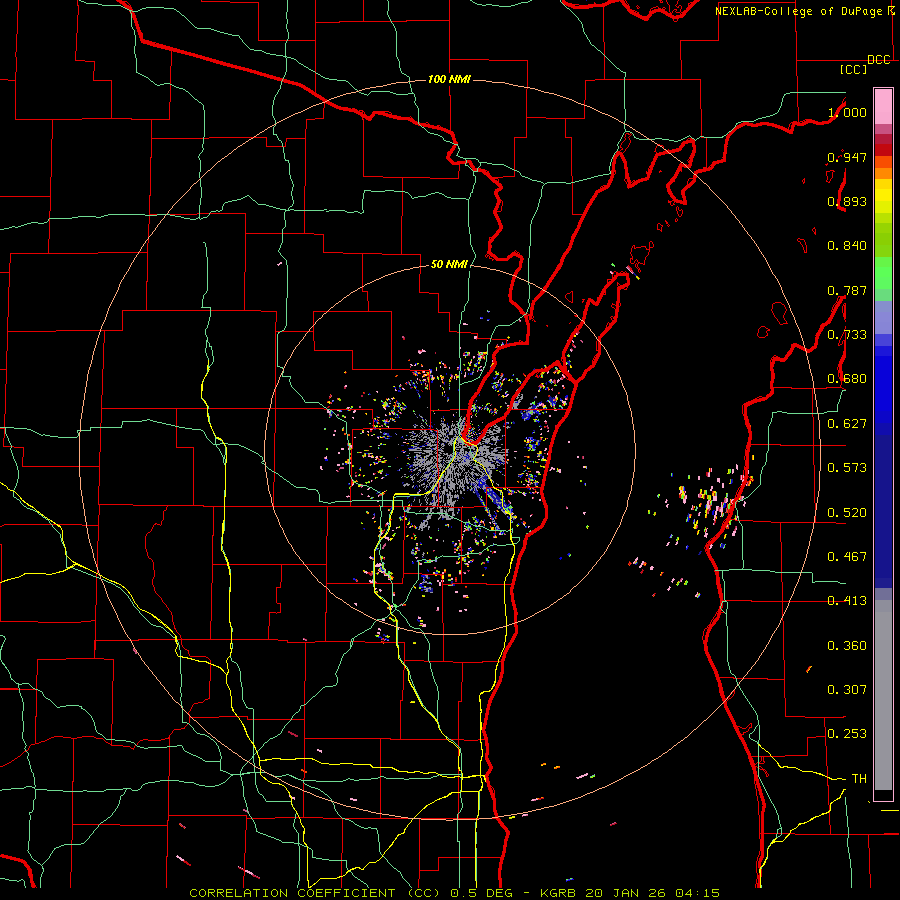Select the 0.840 legend value
The height and width of the screenshot is (900, 900).
pyautogui.click(x=847, y=246)
